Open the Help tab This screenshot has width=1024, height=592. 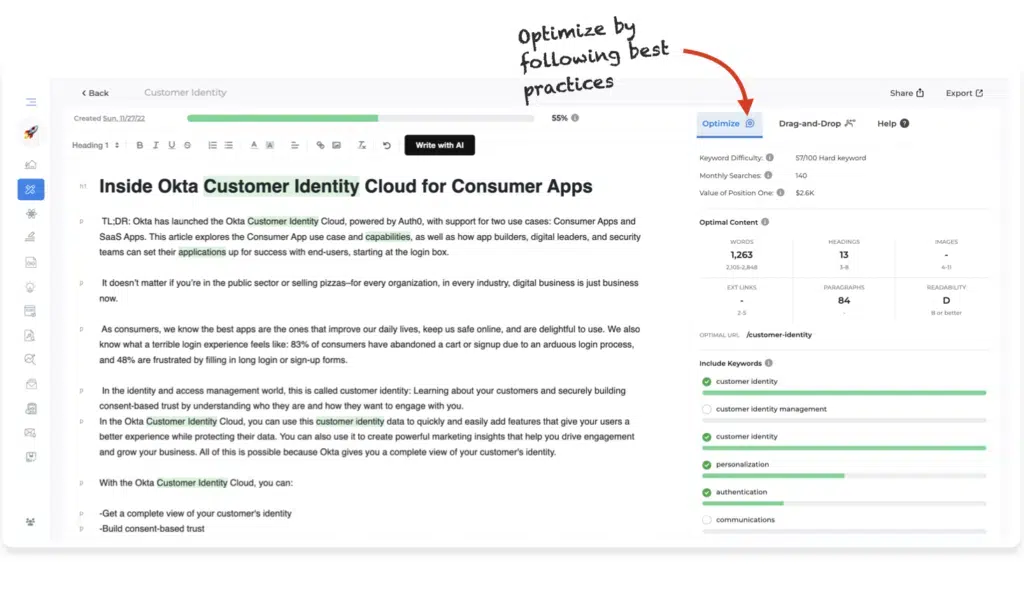pyautogui.click(x=892, y=123)
